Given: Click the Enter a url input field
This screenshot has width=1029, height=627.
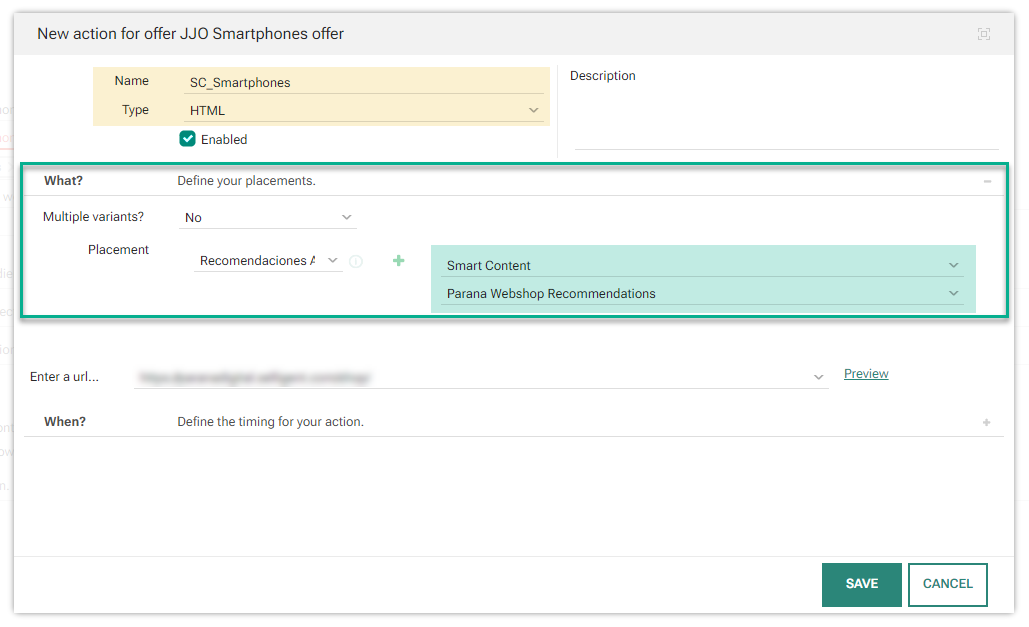Looking at the screenshot, I should tap(470, 377).
